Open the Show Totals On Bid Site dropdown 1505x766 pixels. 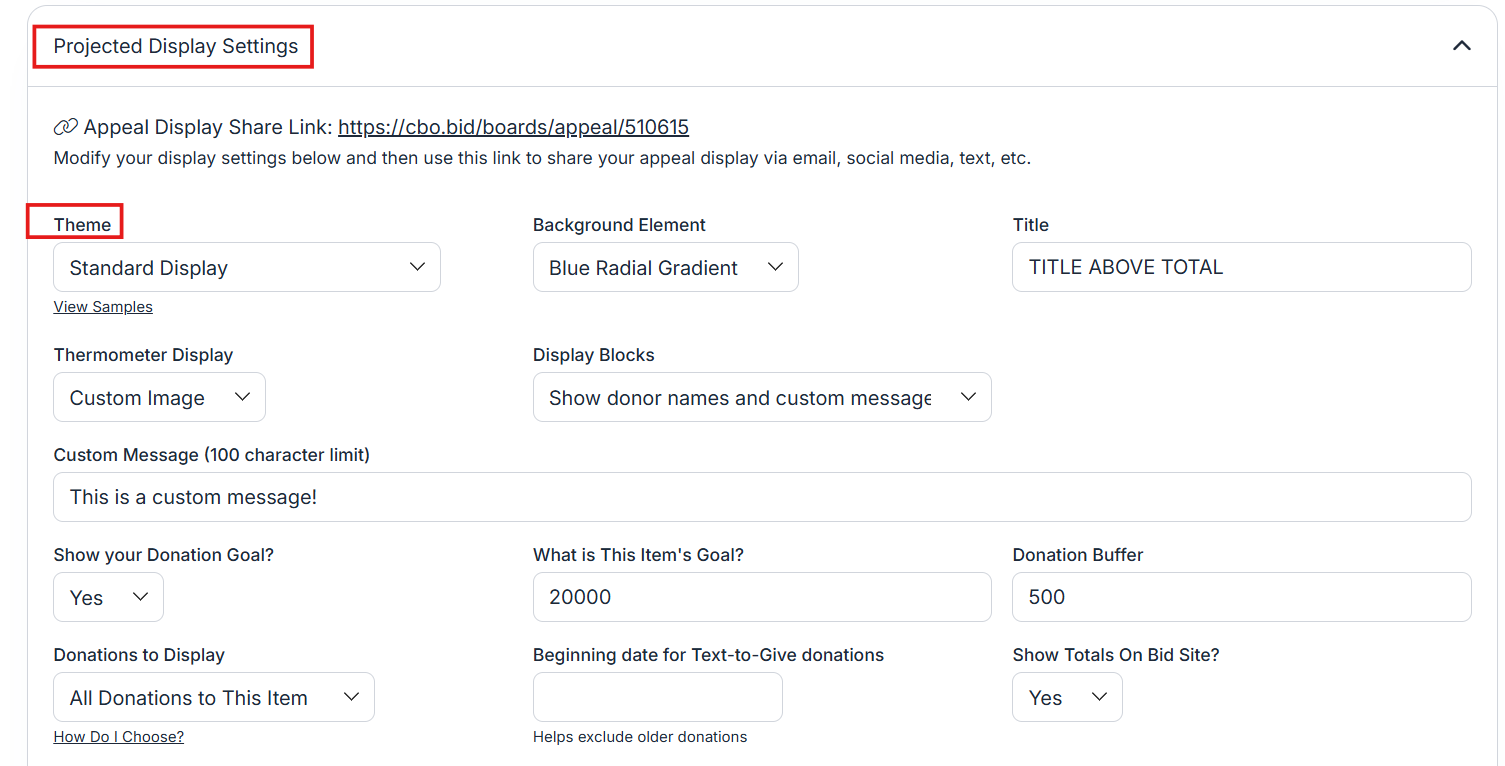(1067, 698)
